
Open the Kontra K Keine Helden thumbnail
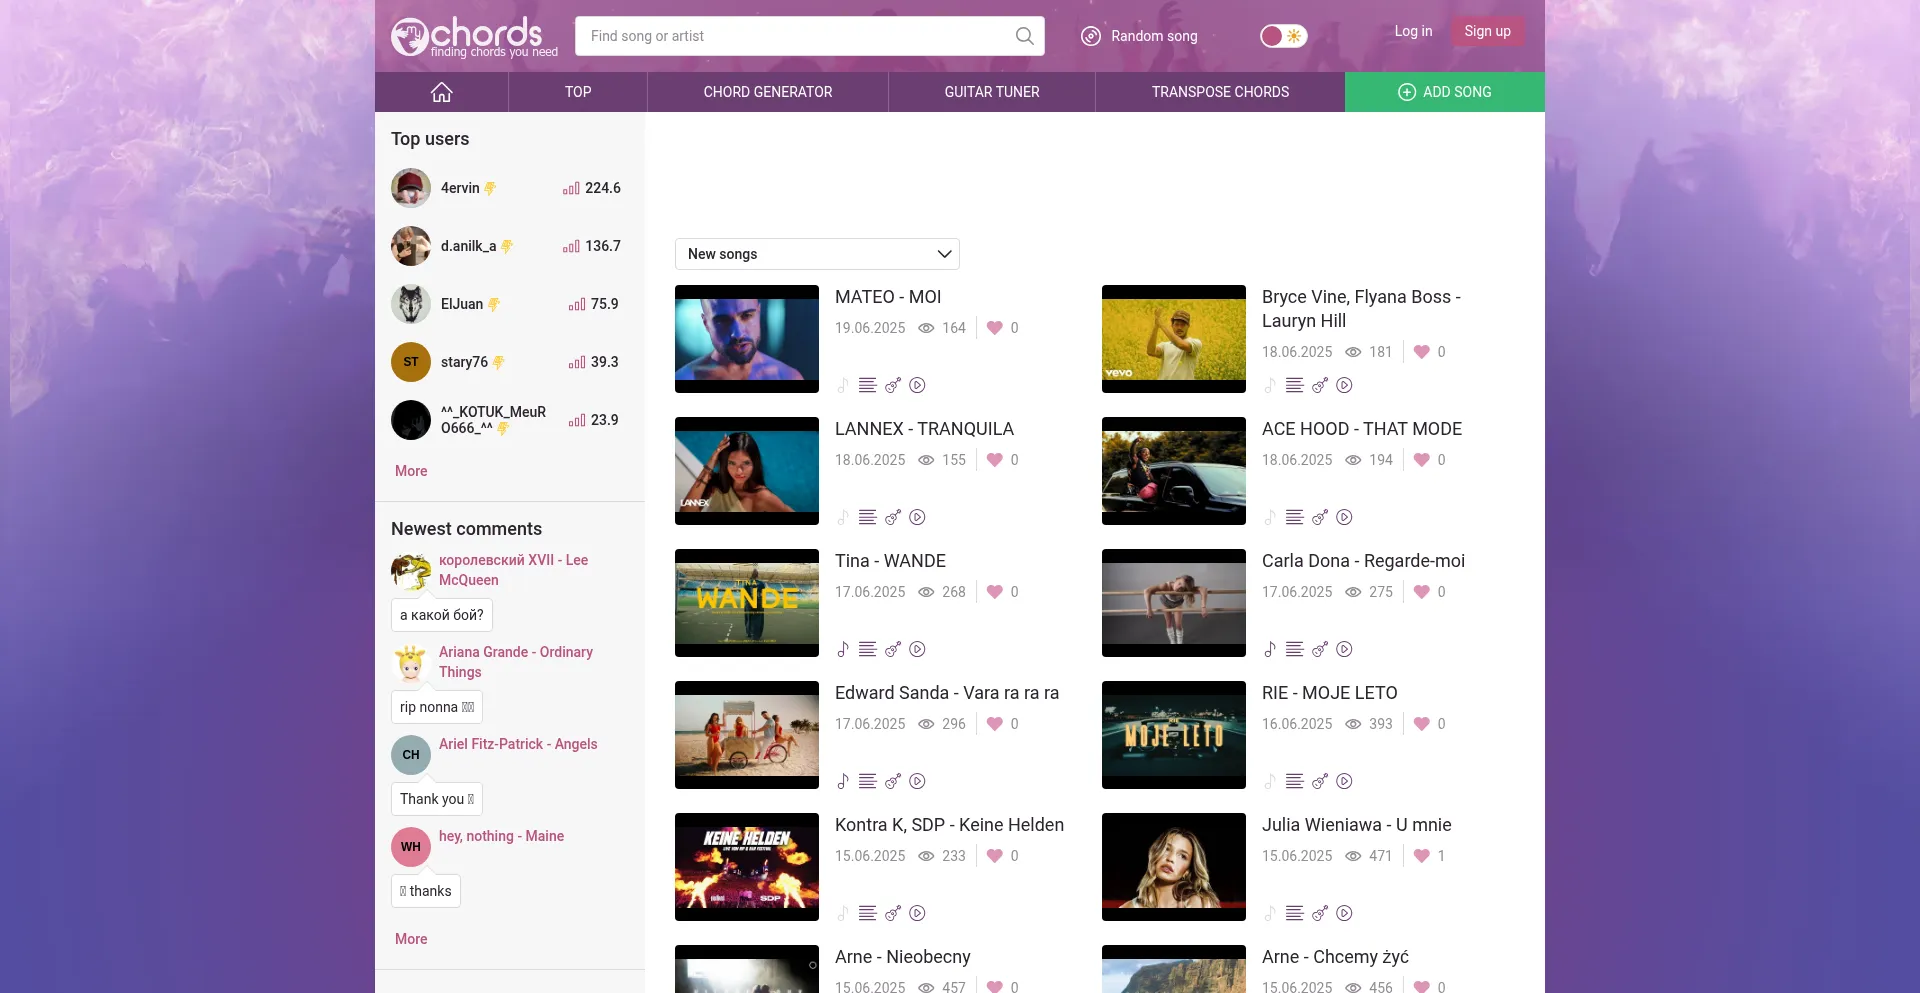[747, 867]
